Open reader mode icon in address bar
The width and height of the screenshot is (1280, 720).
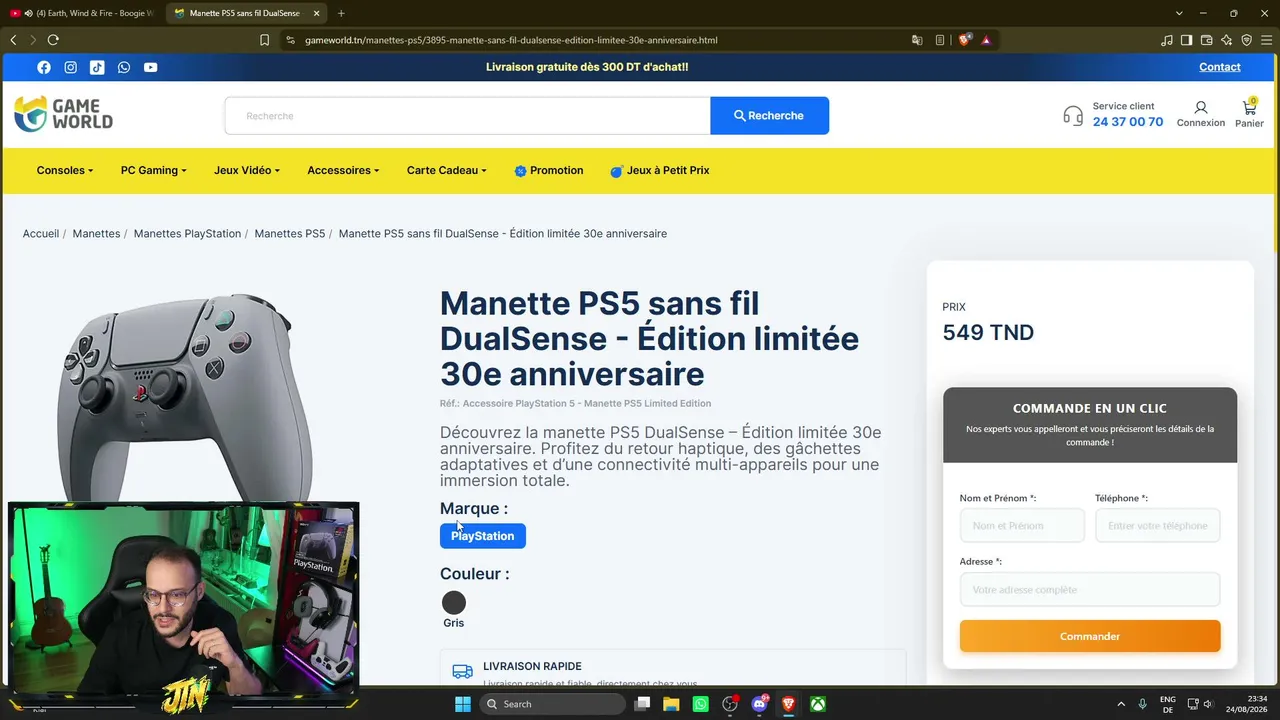(940, 40)
